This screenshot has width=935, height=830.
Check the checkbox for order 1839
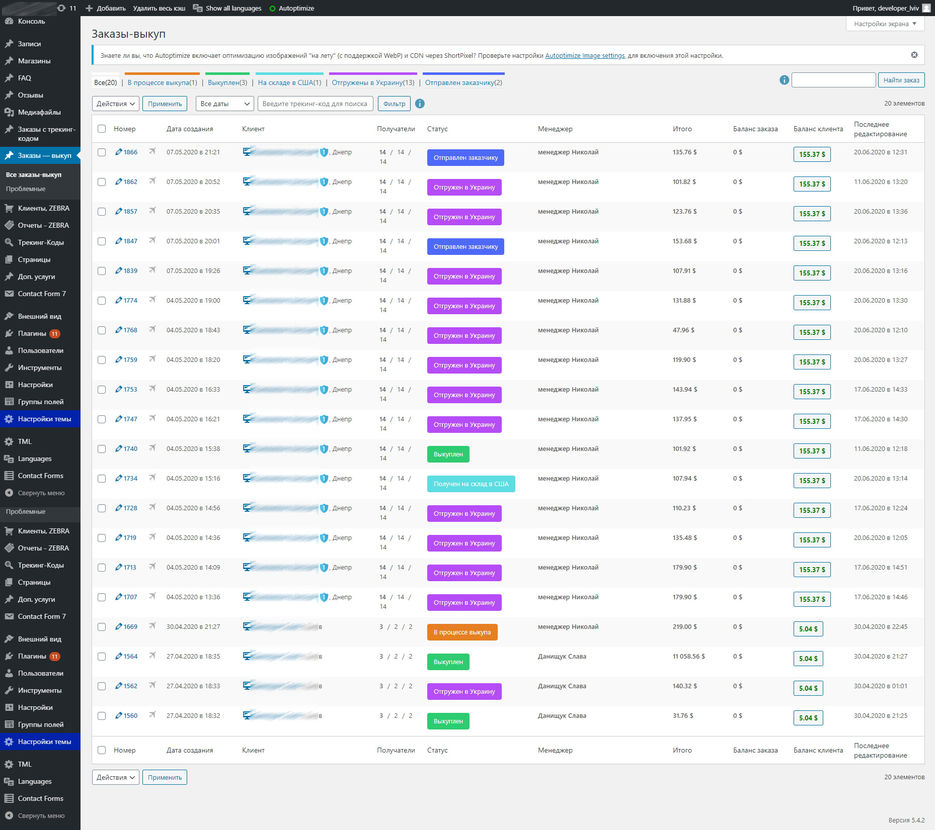(101, 271)
